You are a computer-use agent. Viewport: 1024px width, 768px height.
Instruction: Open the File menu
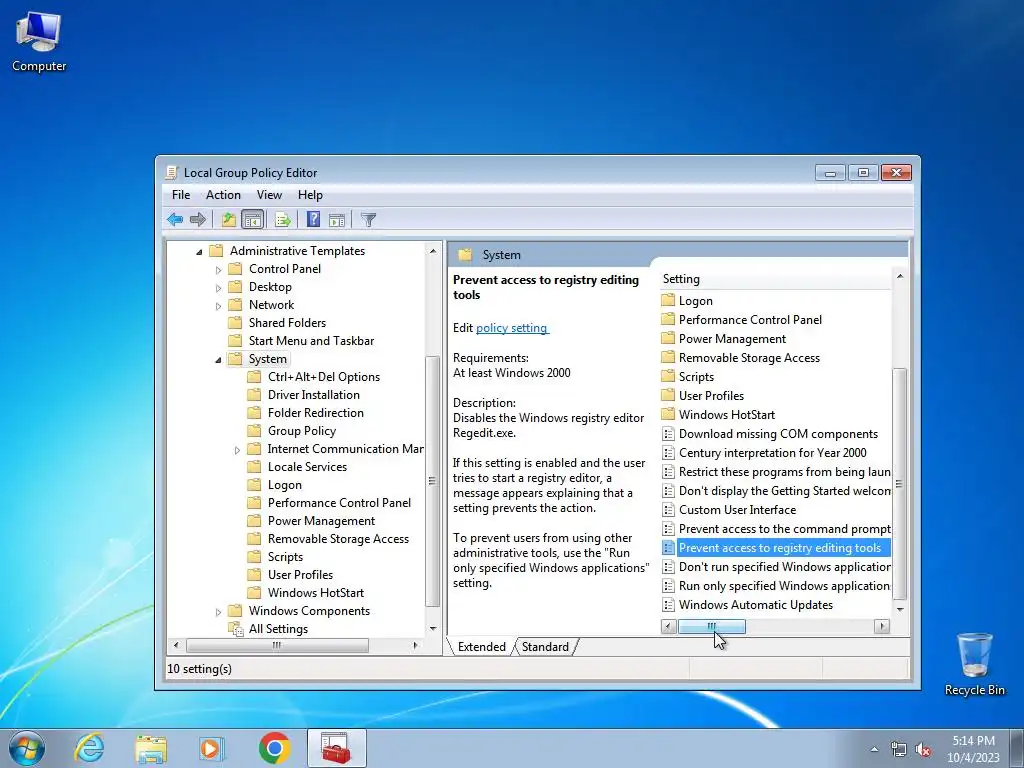point(181,195)
